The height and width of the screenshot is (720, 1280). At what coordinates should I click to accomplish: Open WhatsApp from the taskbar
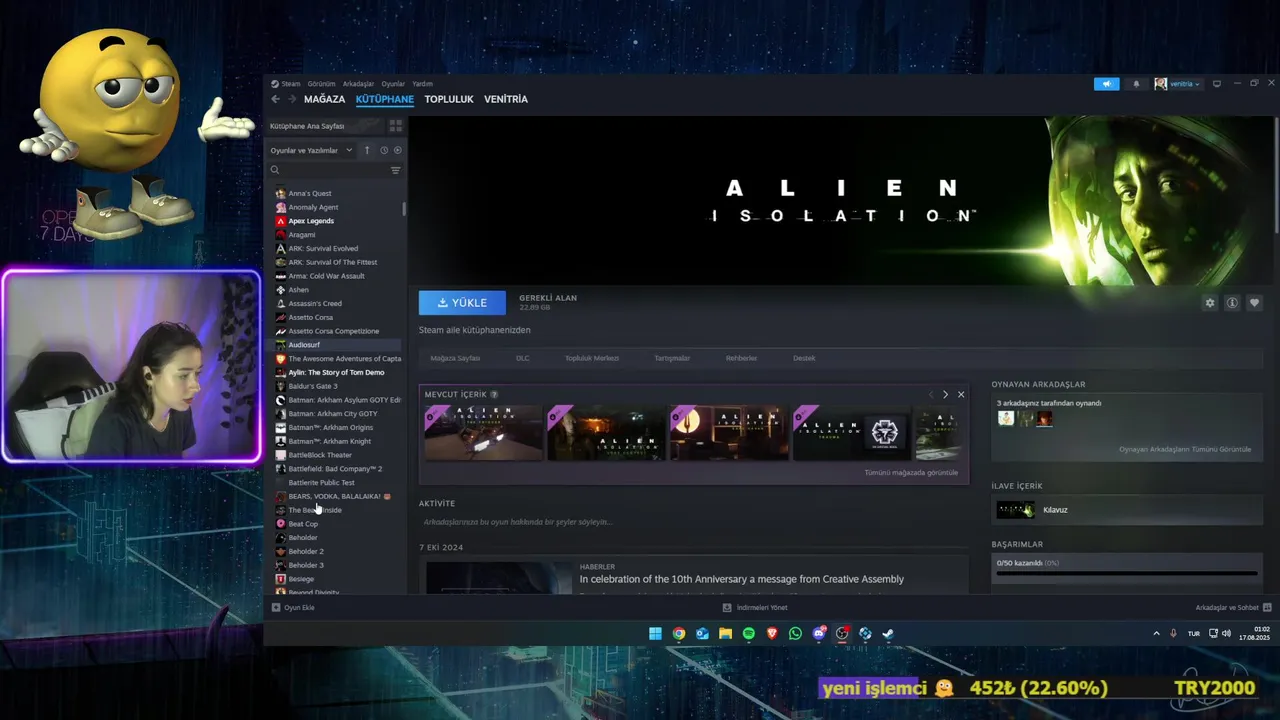[795, 633]
